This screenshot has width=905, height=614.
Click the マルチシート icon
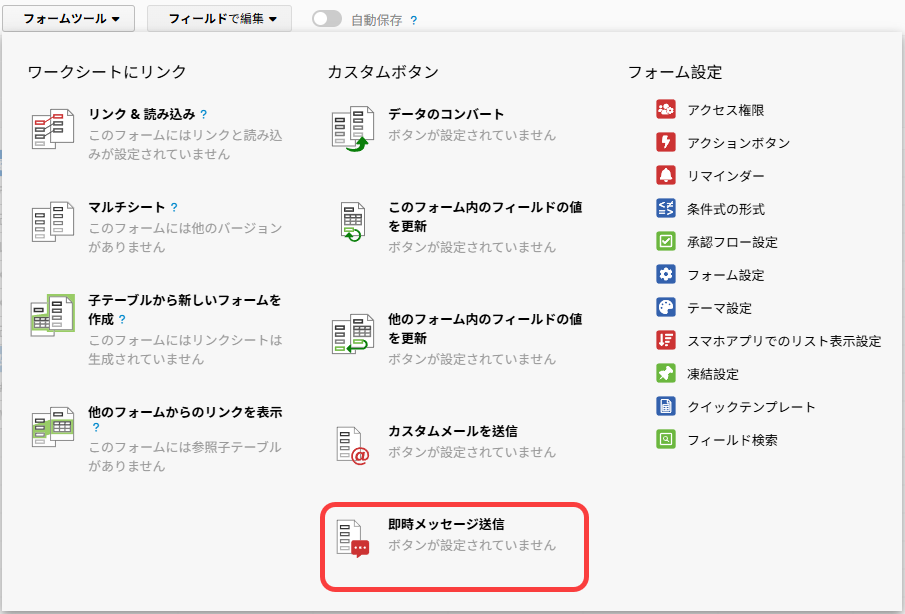pyautogui.click(x=53, y=222)
